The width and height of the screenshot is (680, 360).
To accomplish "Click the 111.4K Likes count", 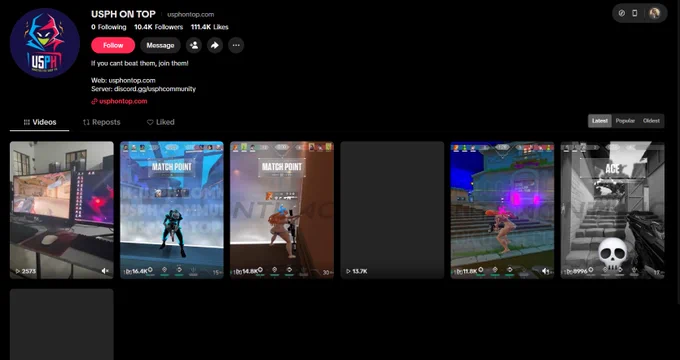I will click(x=209, y=27).
